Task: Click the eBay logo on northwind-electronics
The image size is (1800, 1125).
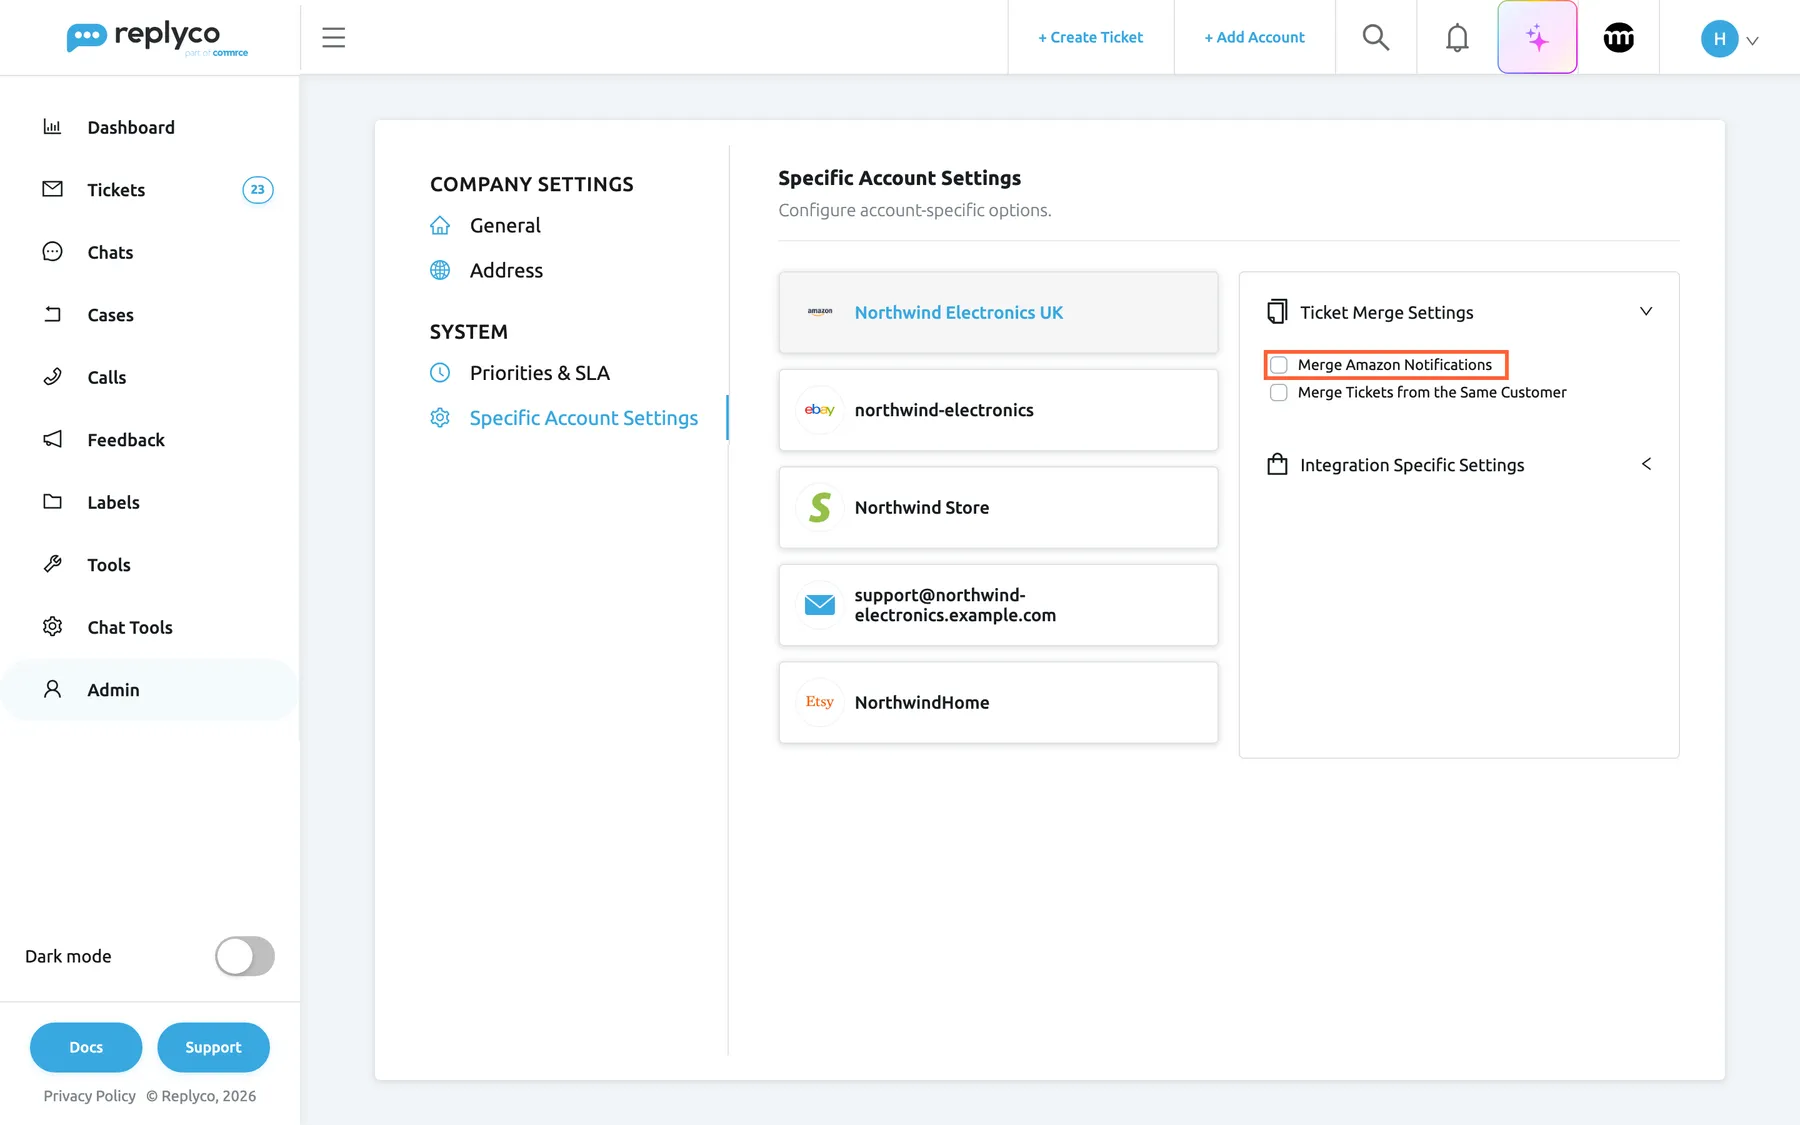Action: (x=820, y=410)
